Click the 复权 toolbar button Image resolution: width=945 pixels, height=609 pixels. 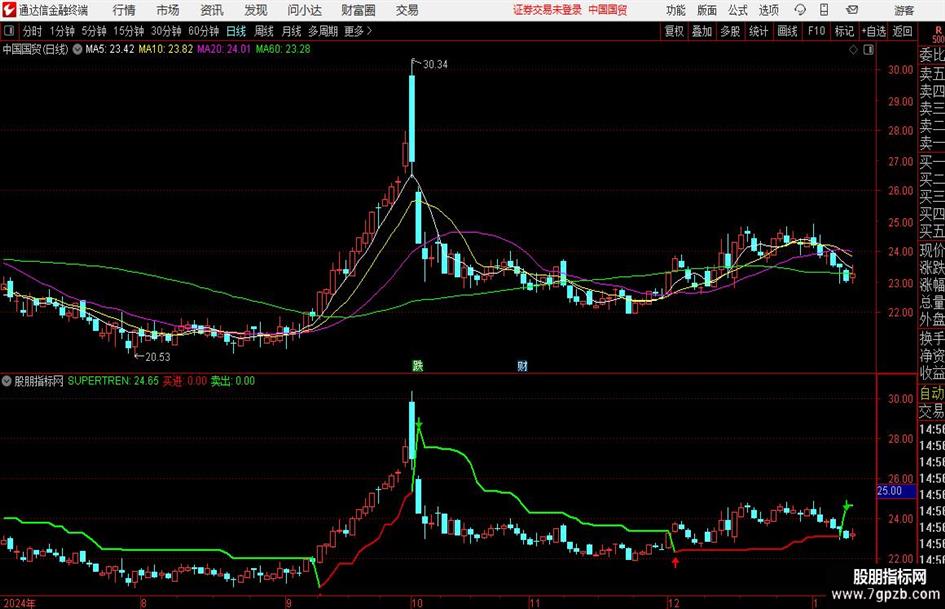pos(674,31)
